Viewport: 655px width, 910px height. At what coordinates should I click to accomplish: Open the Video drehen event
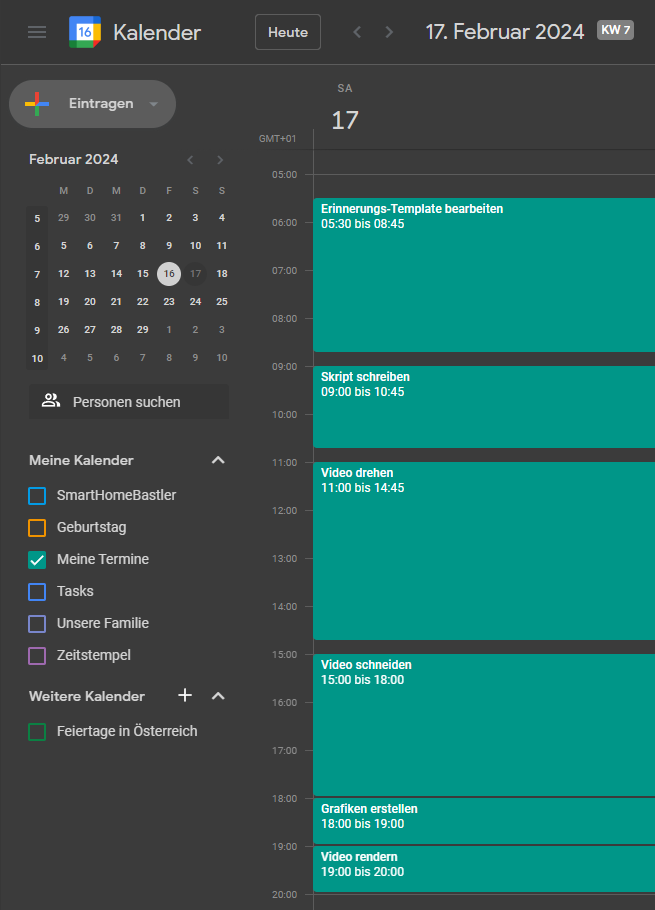pos(484,551)
